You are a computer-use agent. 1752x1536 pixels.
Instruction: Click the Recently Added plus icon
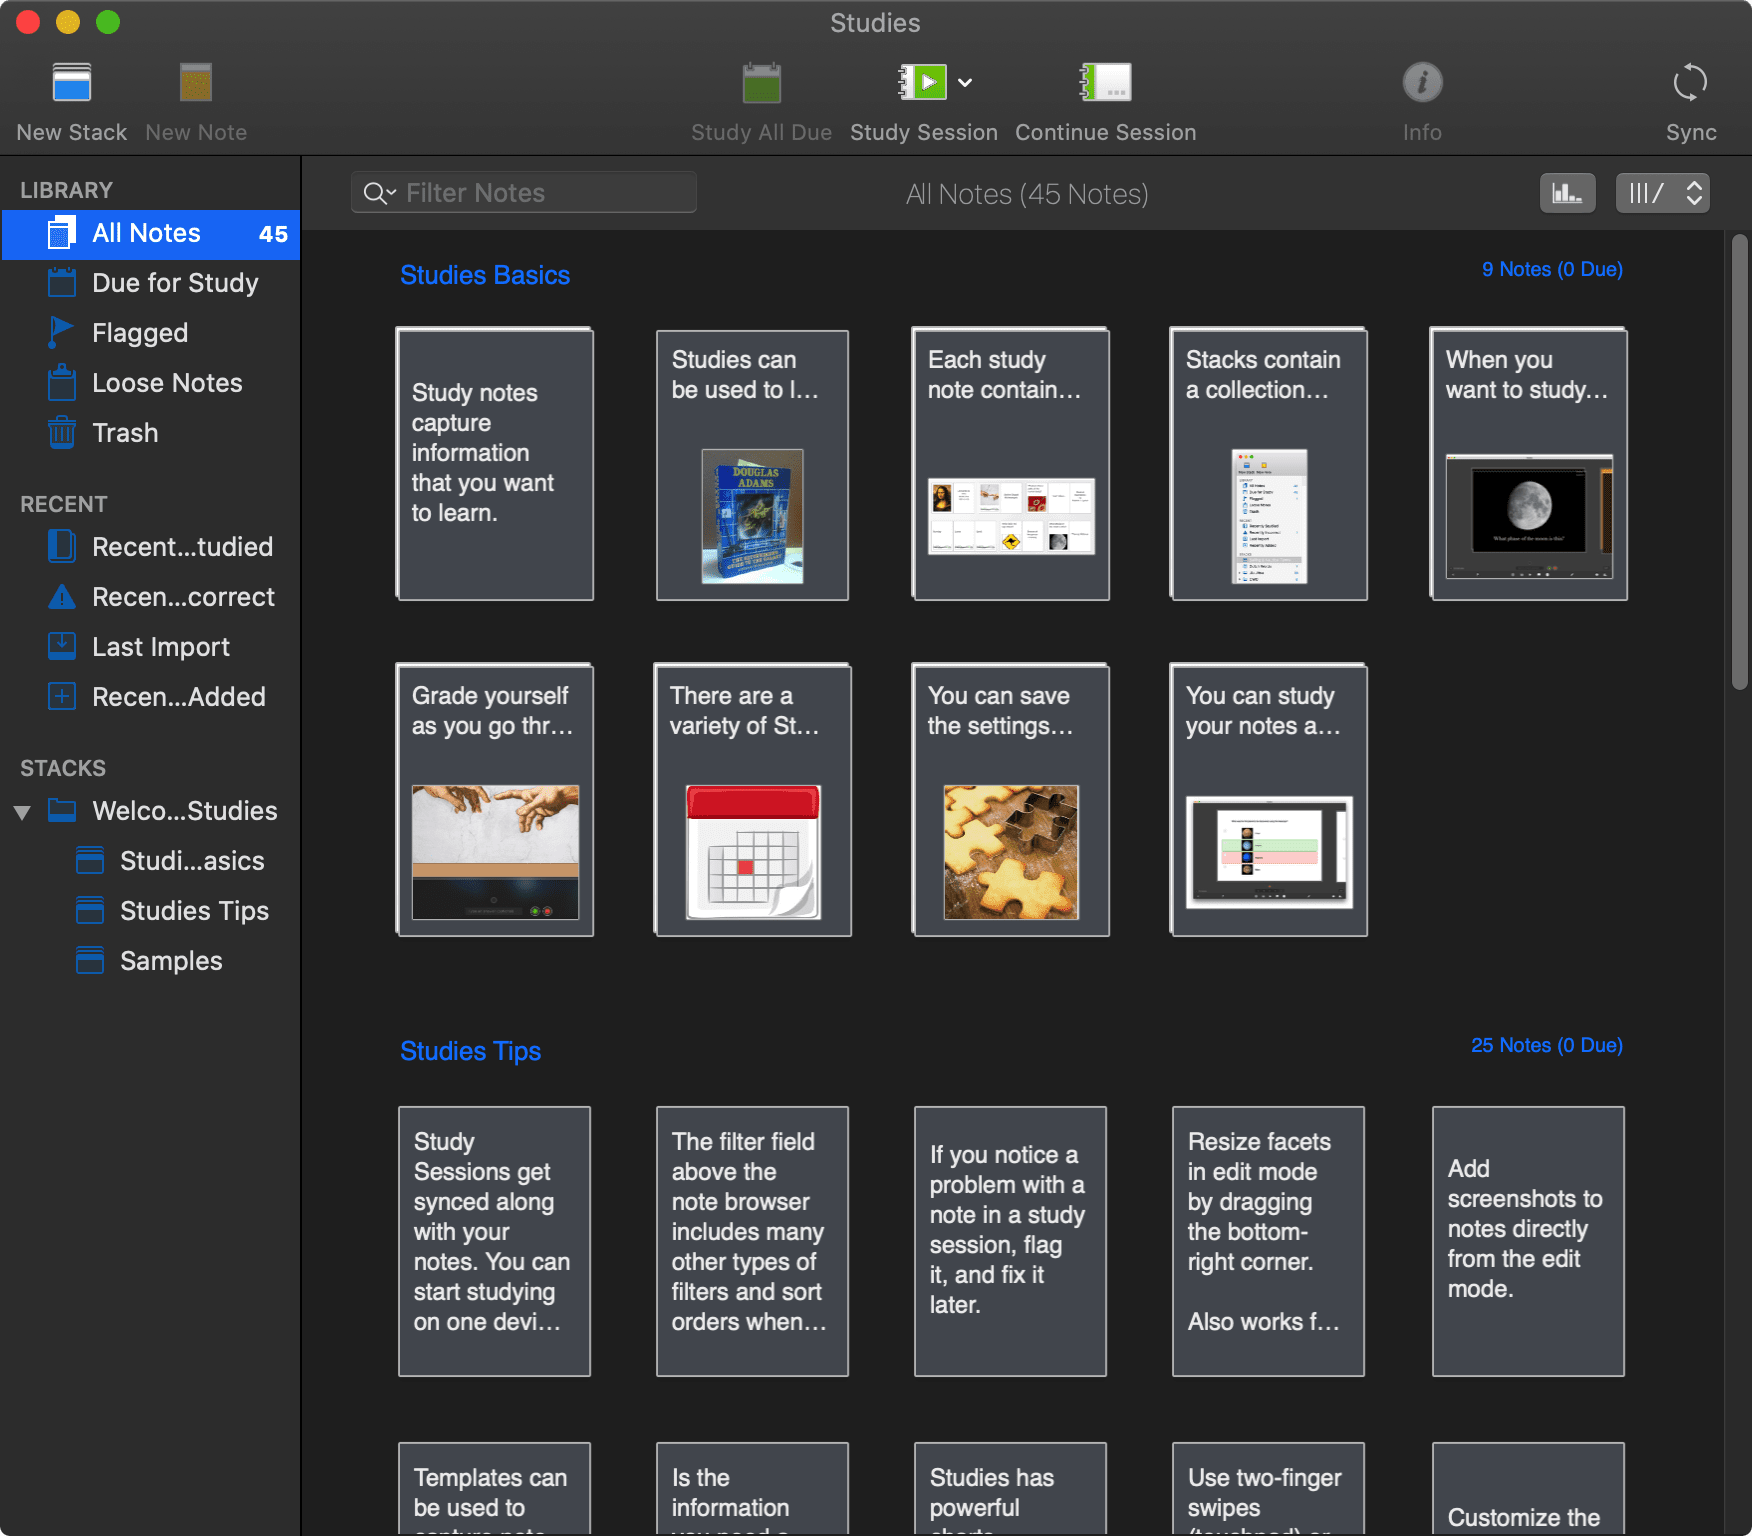(x=62, y=697)
